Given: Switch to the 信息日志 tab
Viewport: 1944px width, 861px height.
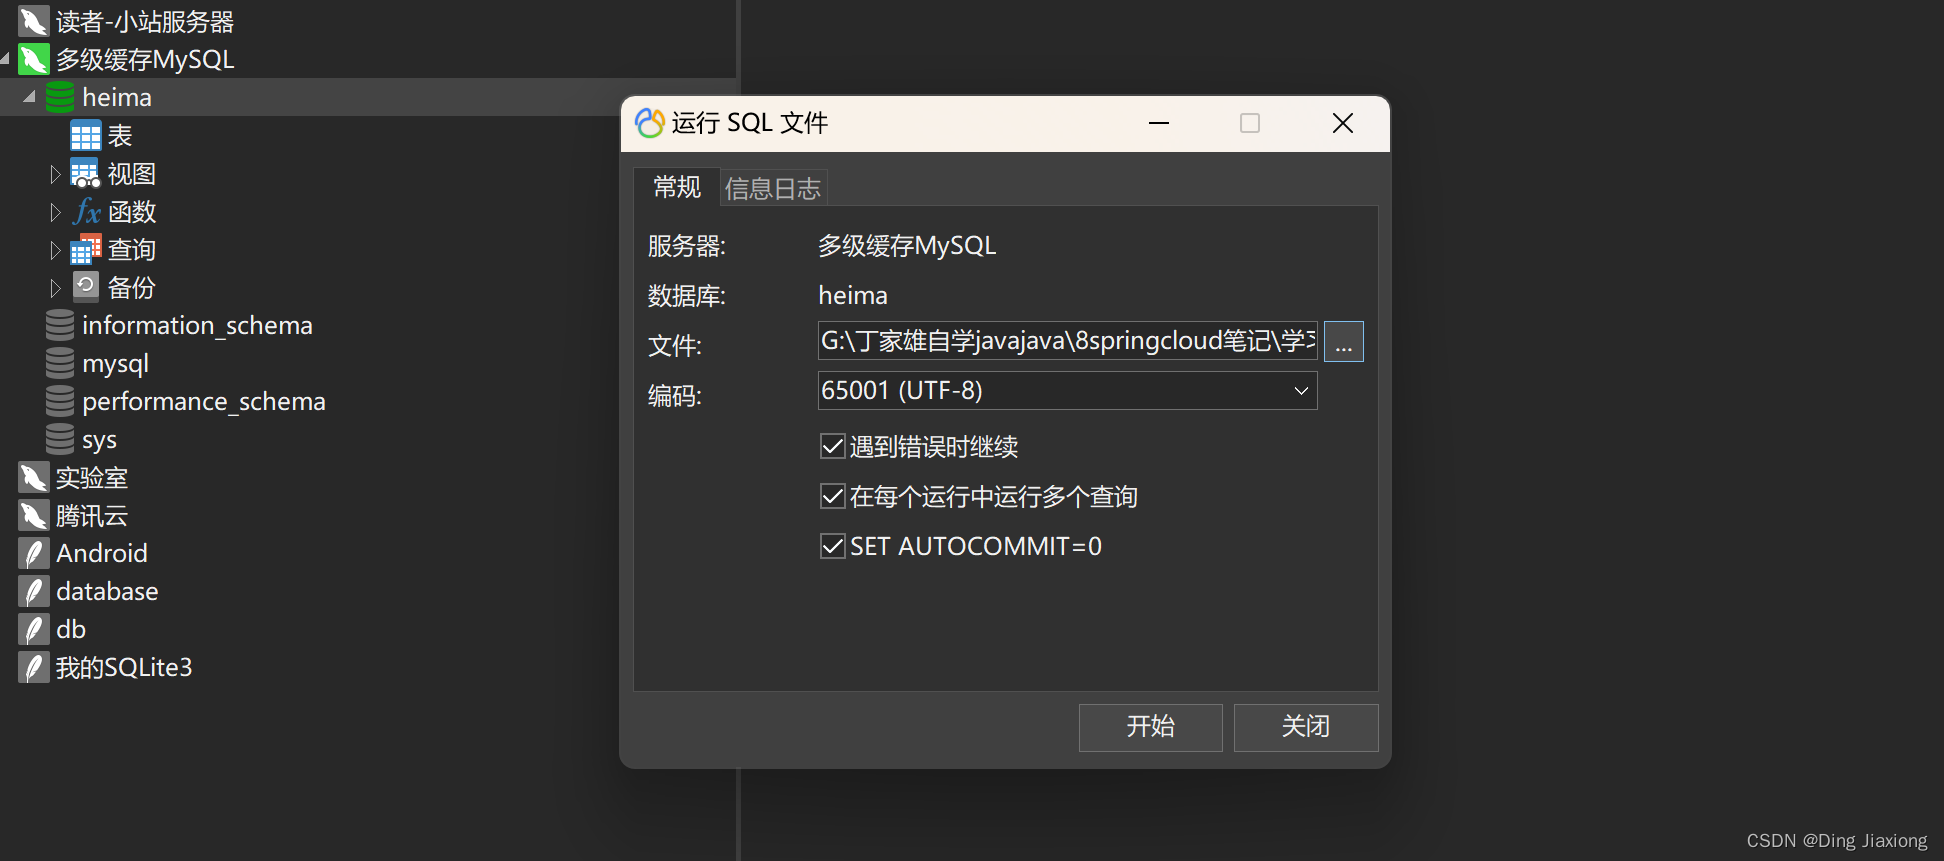Looking at the screenshot, I should point(773,188).
